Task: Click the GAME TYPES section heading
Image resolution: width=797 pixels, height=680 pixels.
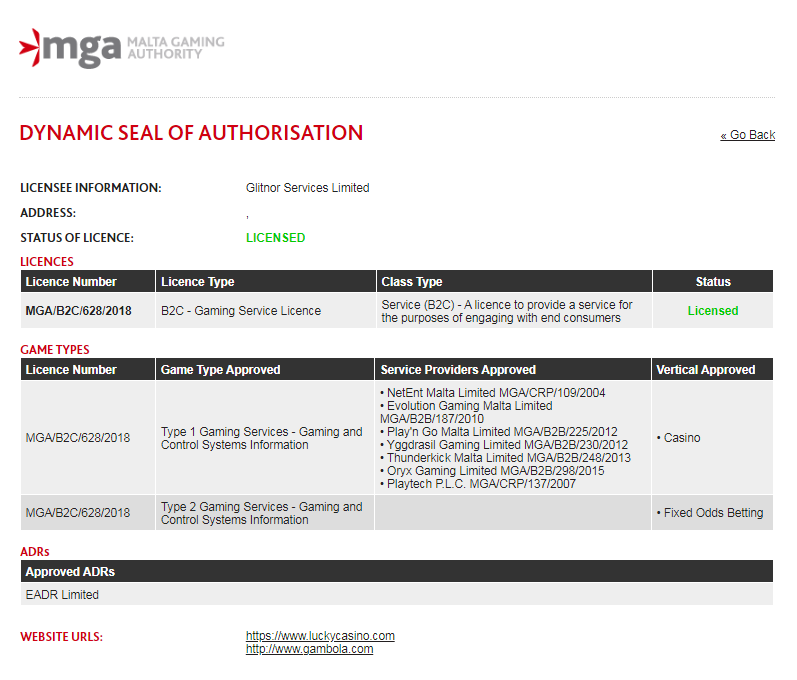Action: click(x=55, y=350)
